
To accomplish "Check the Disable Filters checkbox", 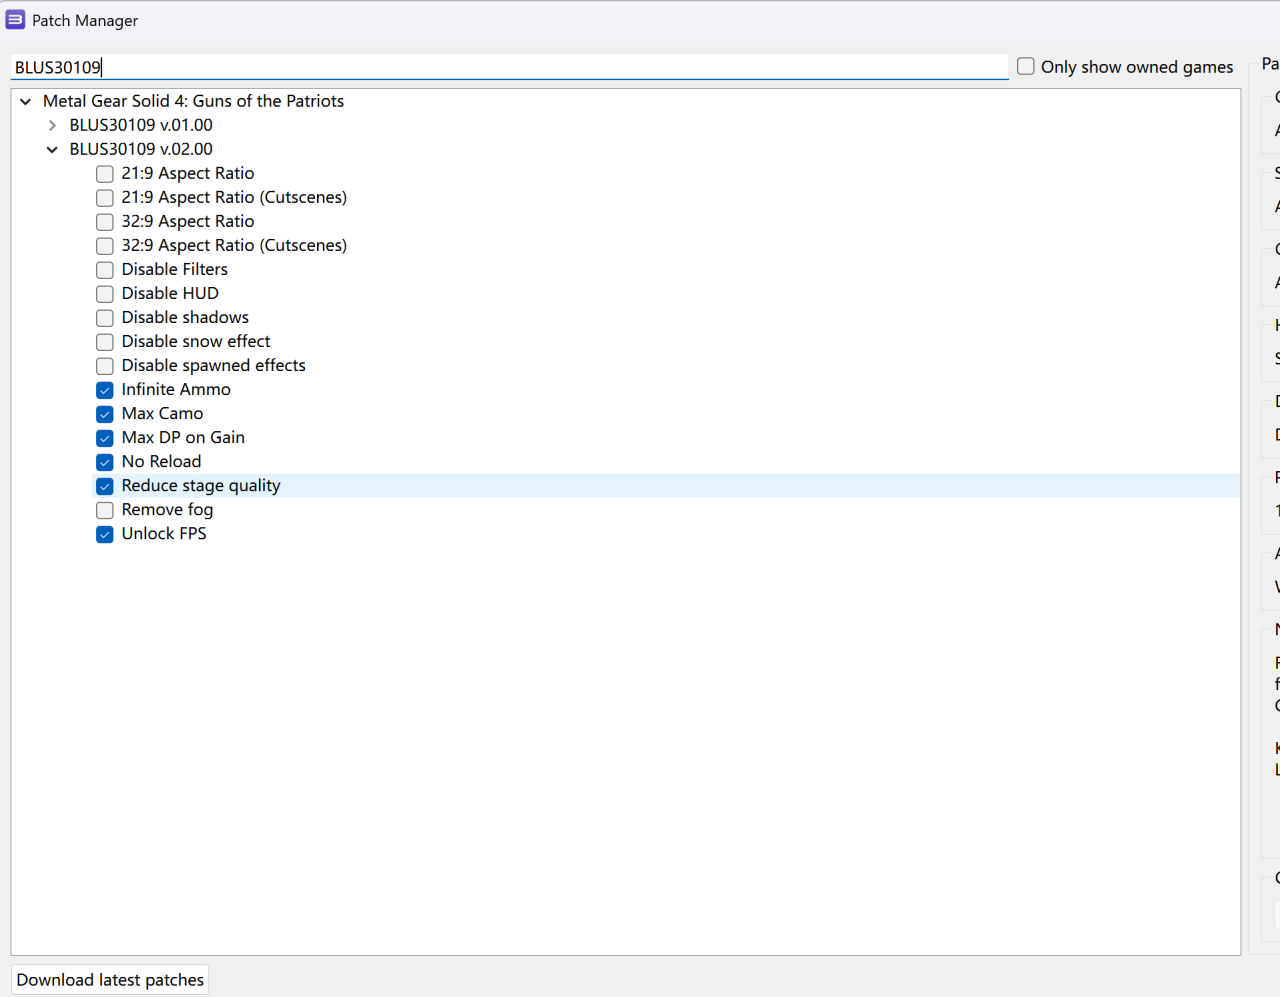I will pos(105,270).
